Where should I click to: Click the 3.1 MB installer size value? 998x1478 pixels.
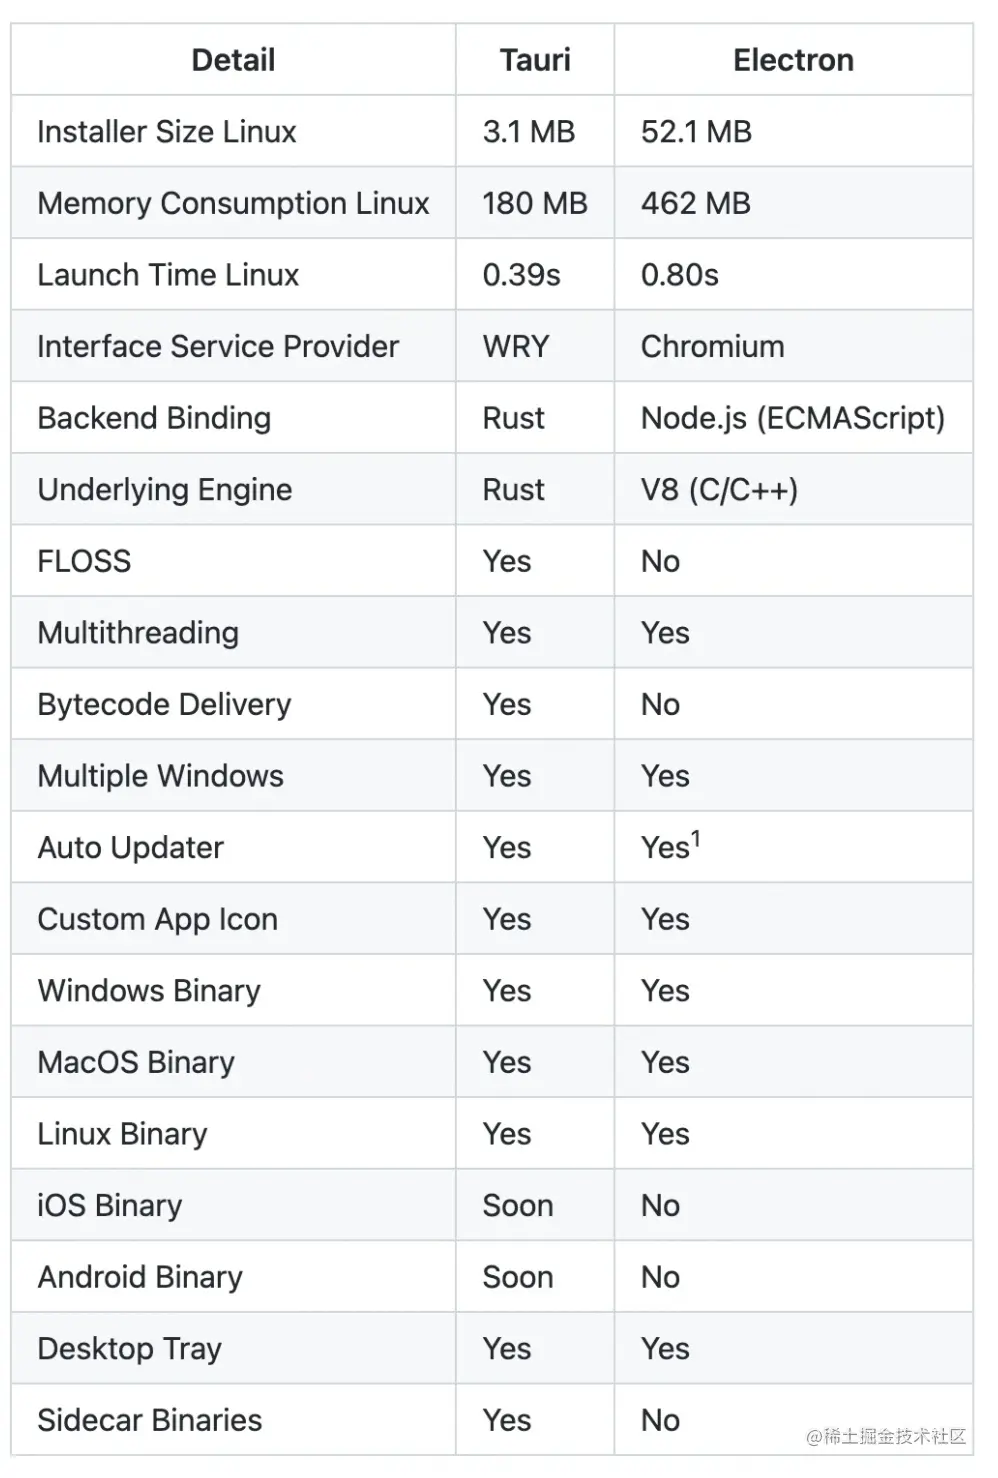pyautogui.click(x=529, y=132)
